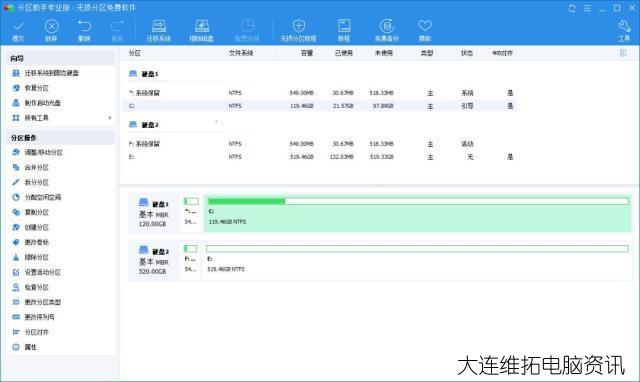This screenshot has width=640, height=382.
Task: Click the 分区 column header
Action: tap(135, 53)
